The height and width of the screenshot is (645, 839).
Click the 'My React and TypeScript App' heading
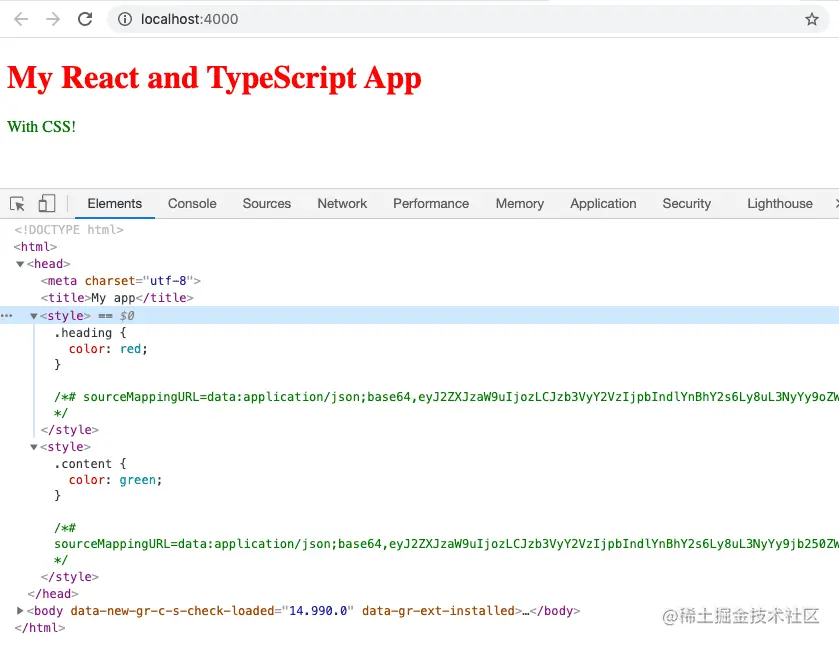click(214, 78)
